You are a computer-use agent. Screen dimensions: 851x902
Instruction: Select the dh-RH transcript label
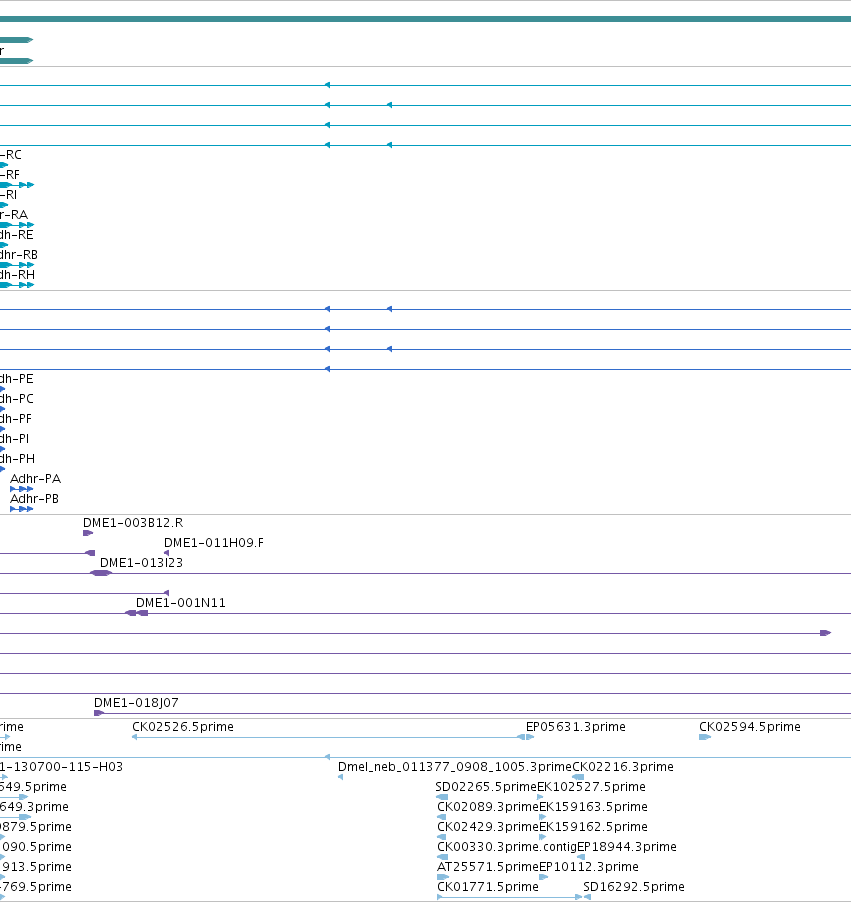[17, 275]
